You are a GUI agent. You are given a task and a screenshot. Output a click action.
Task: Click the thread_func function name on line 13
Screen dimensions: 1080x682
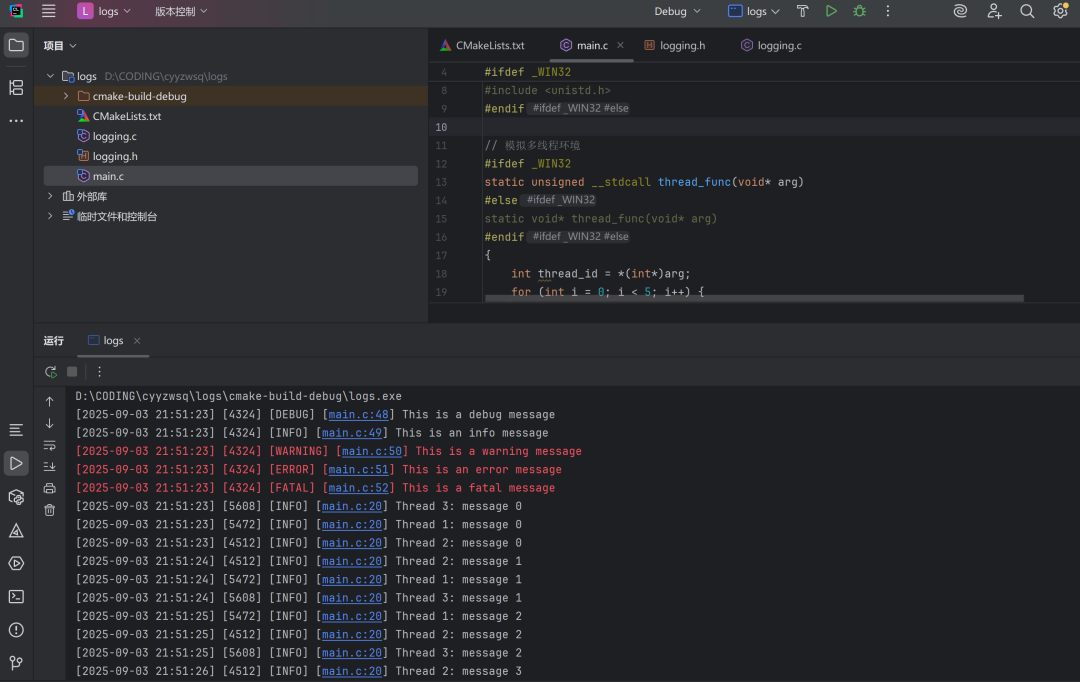694,182
